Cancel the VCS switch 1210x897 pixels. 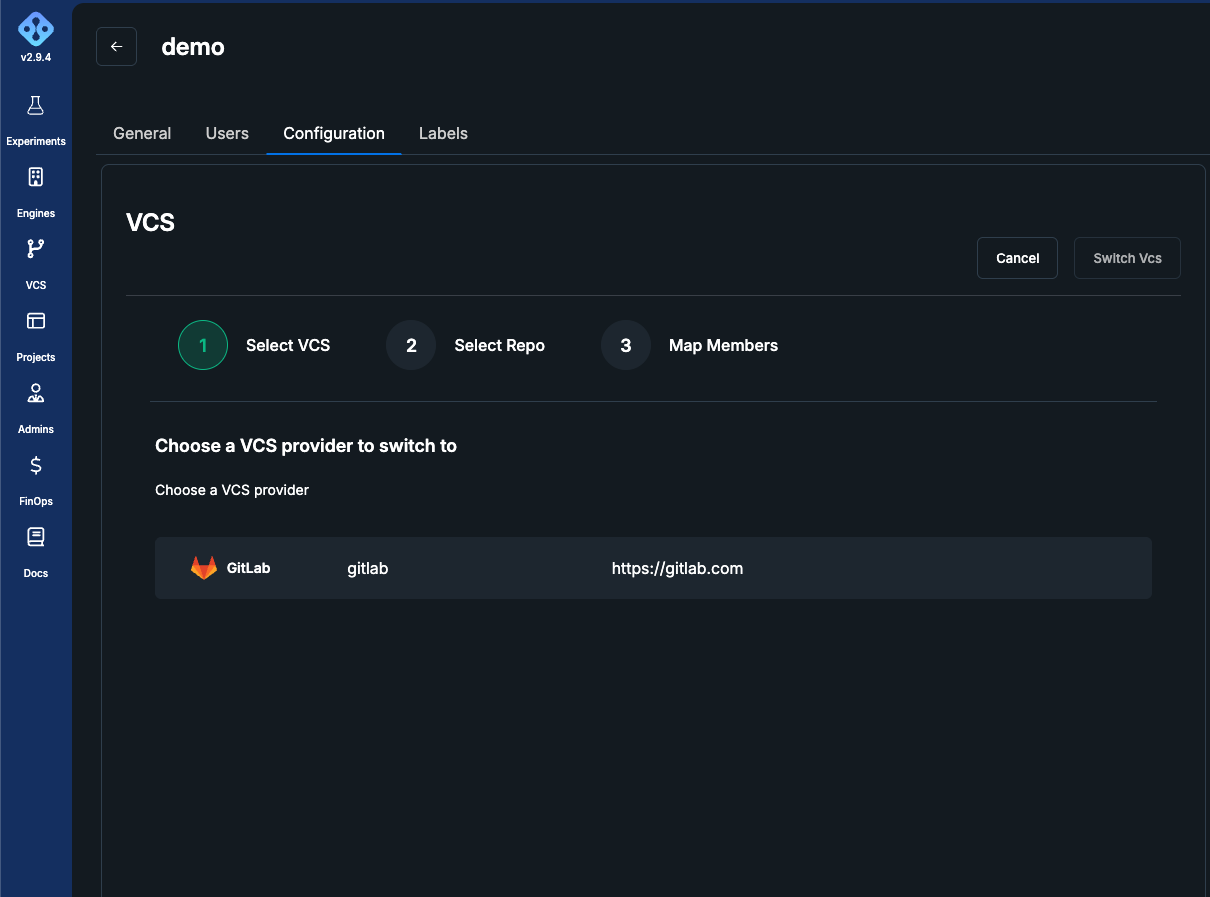click(x=1017, y=258)
